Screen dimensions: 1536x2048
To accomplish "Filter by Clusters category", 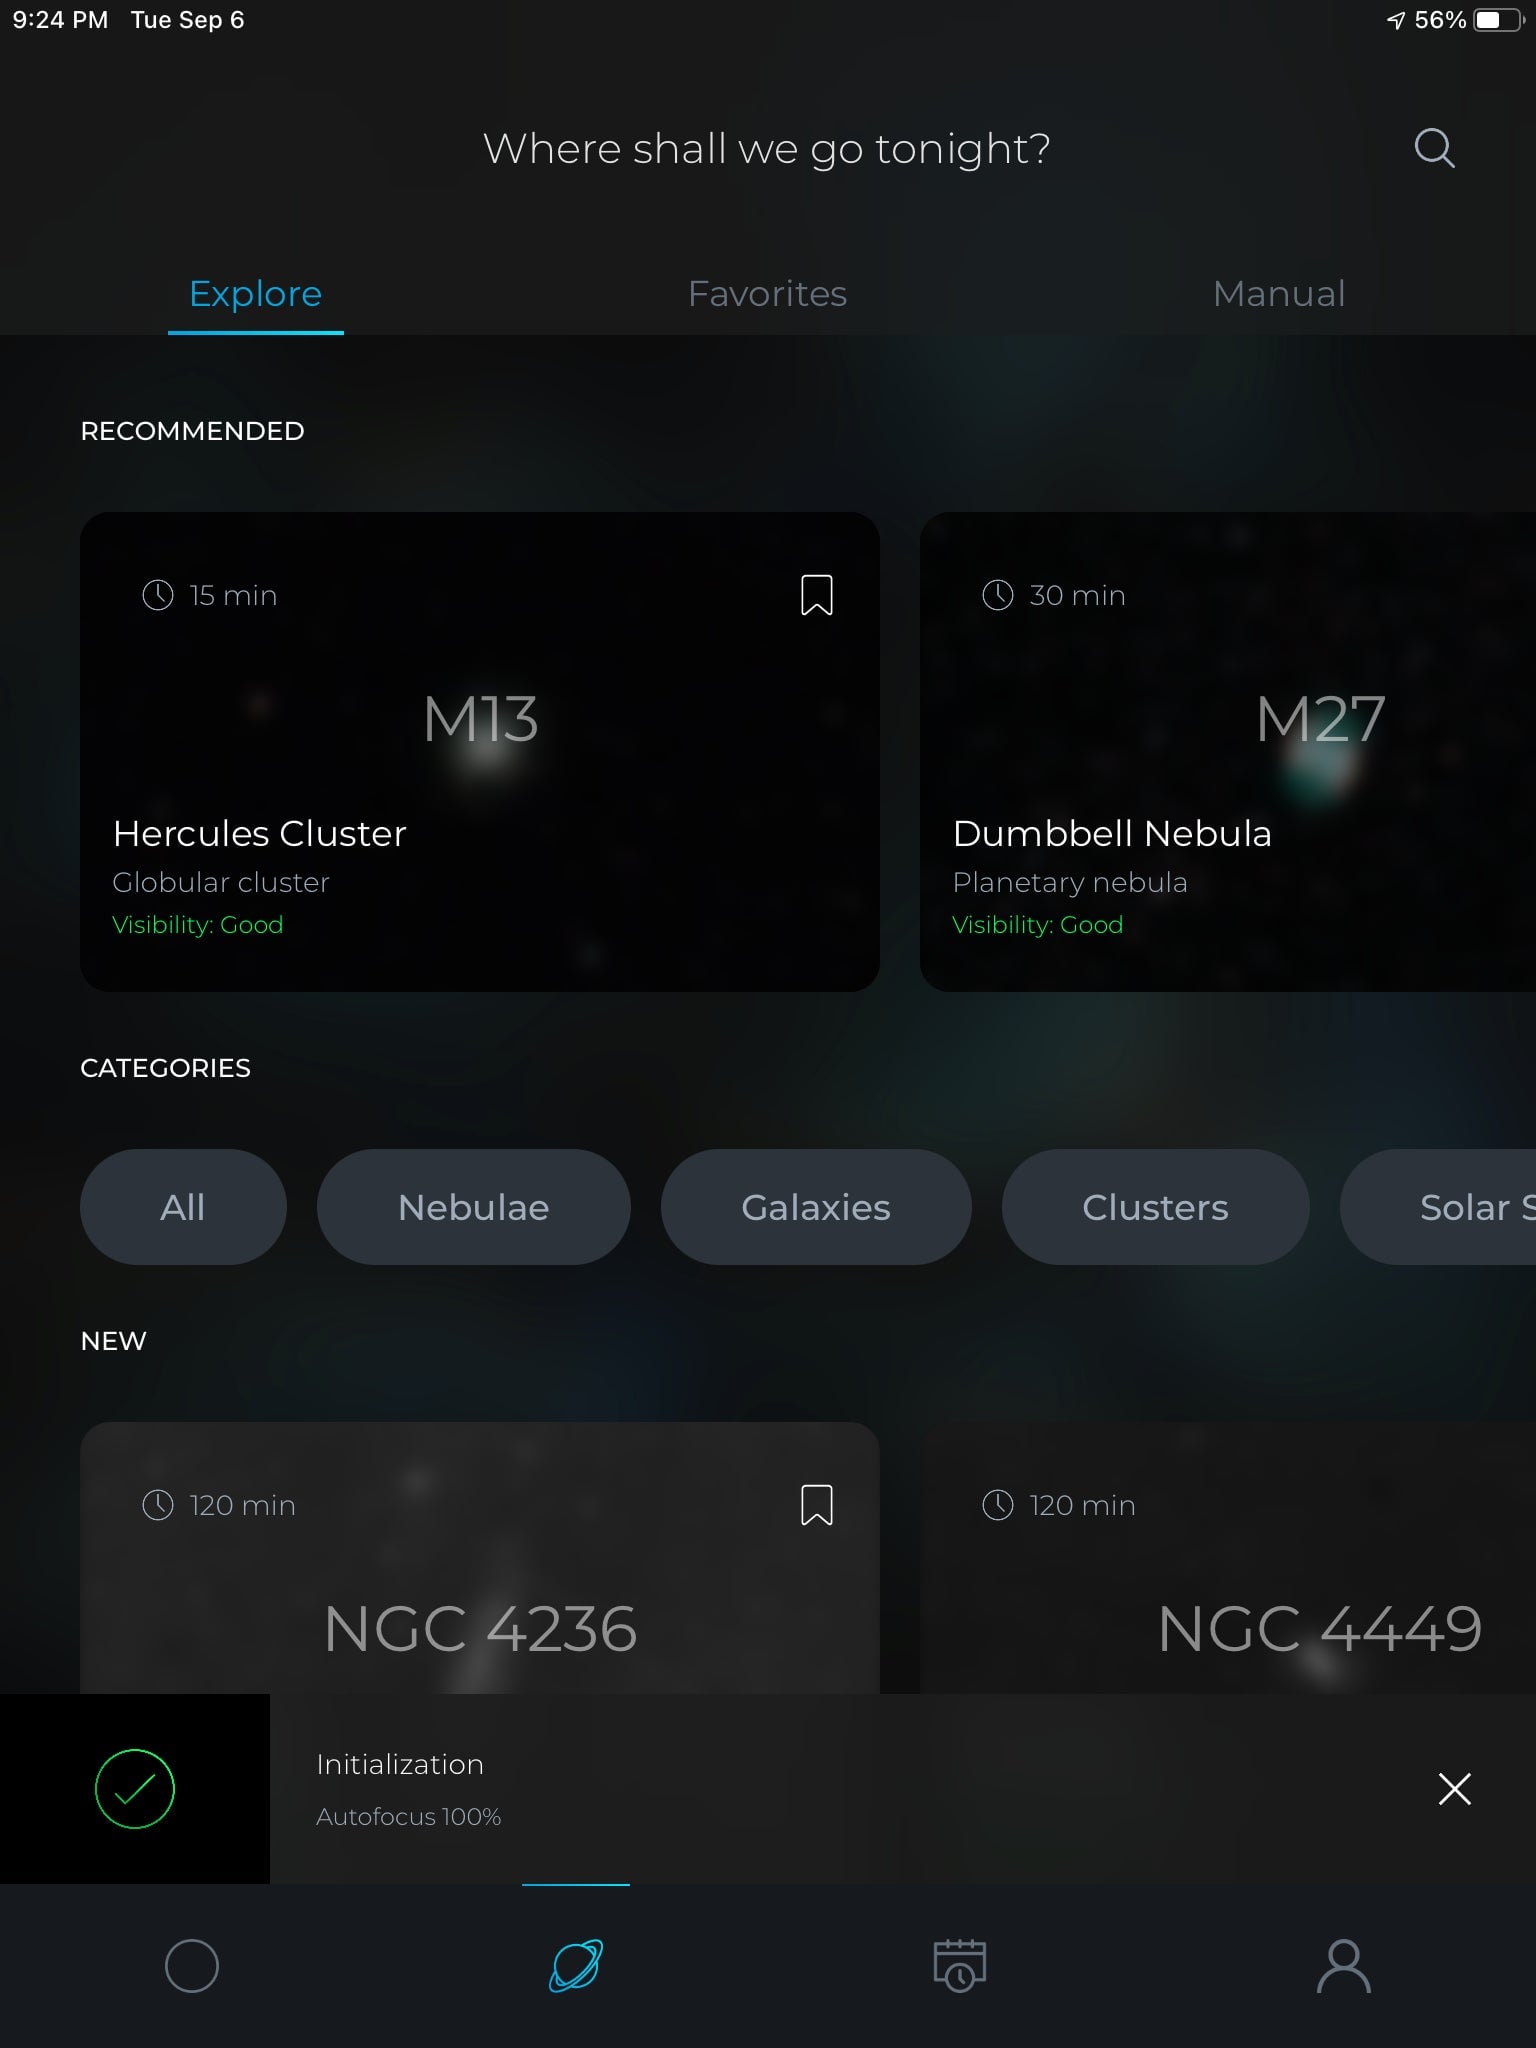I will [1156, 1207].
